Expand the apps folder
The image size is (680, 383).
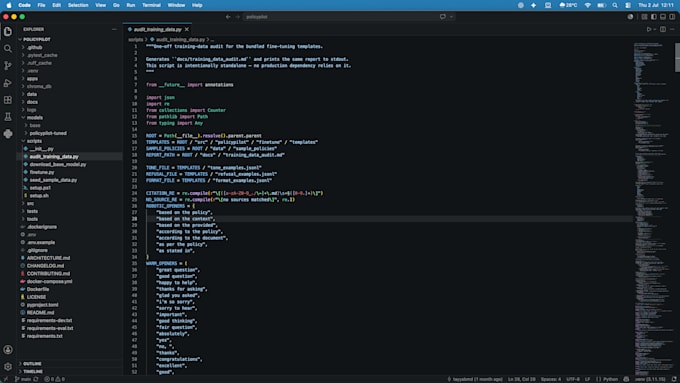[32, 79]
